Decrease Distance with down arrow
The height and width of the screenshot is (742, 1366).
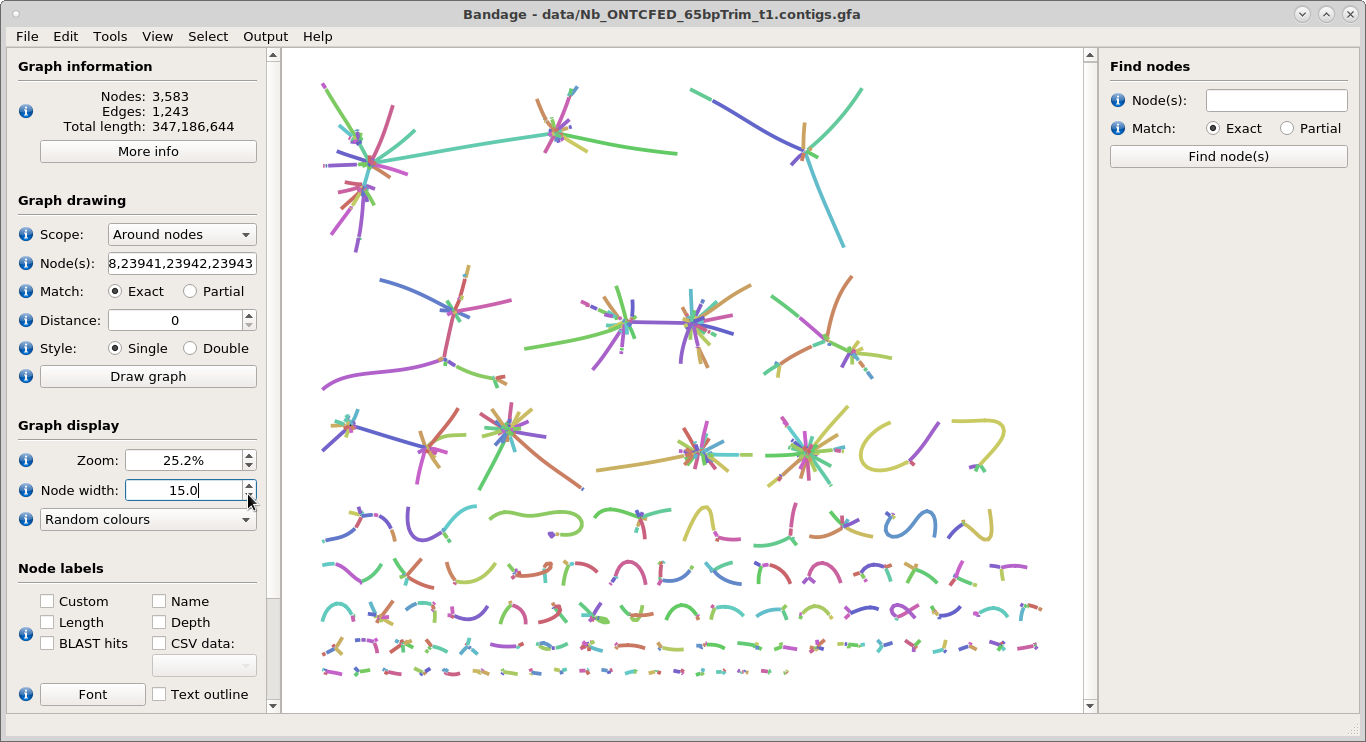coord(249,325)
